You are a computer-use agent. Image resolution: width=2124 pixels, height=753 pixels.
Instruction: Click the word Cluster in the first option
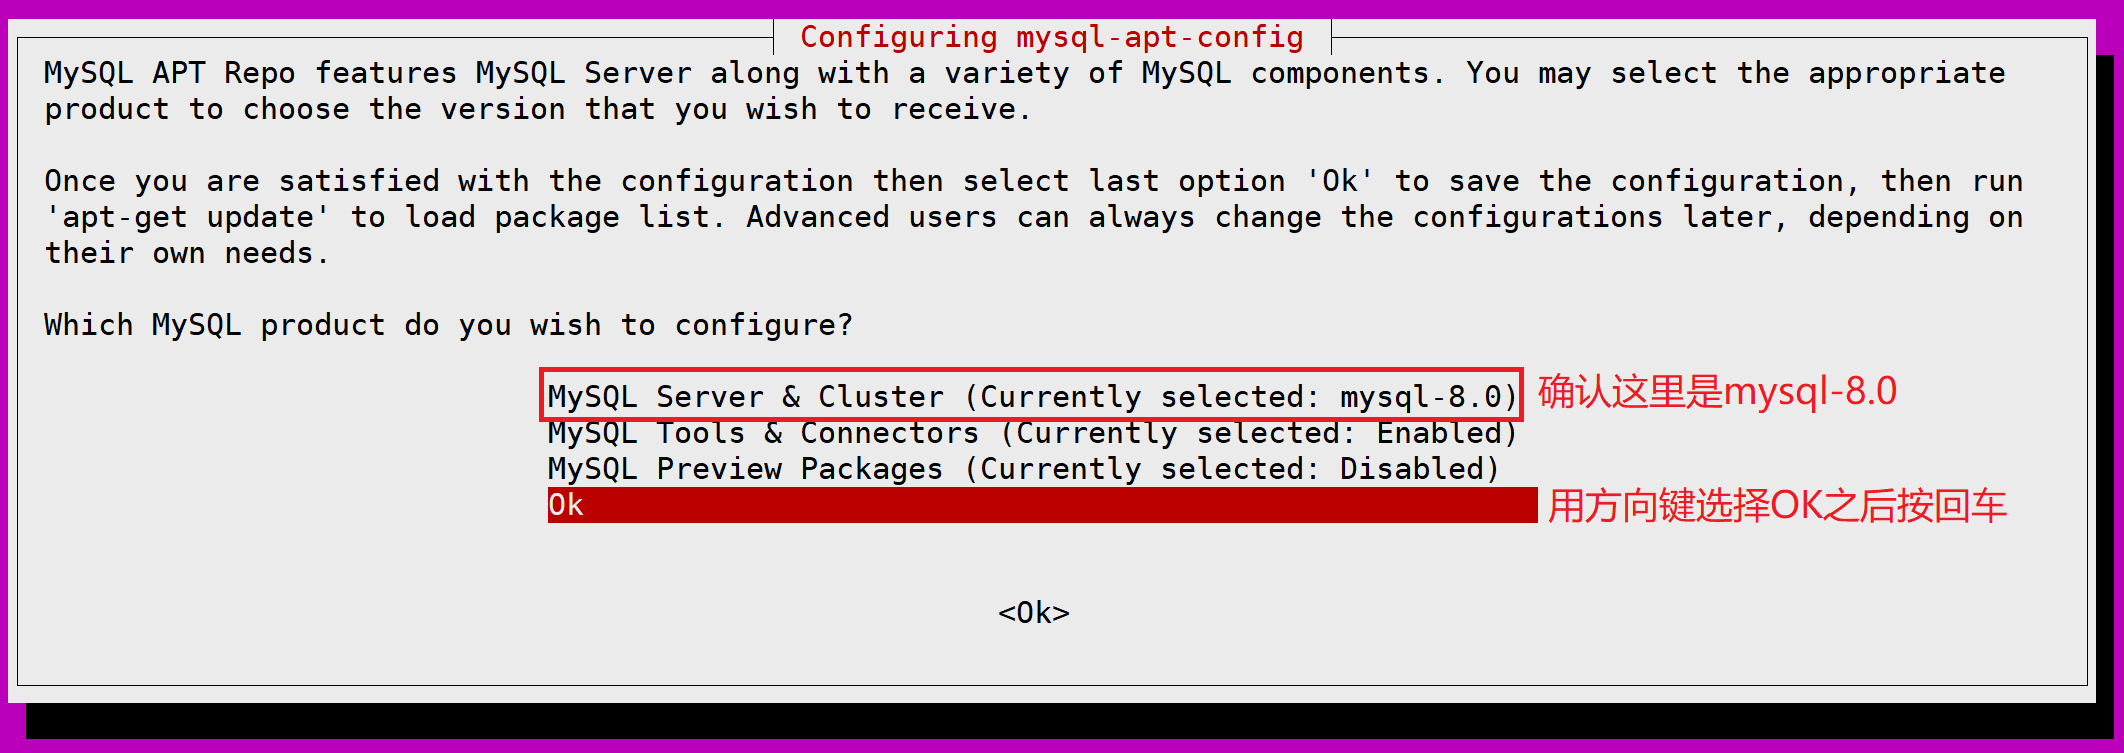881,397
